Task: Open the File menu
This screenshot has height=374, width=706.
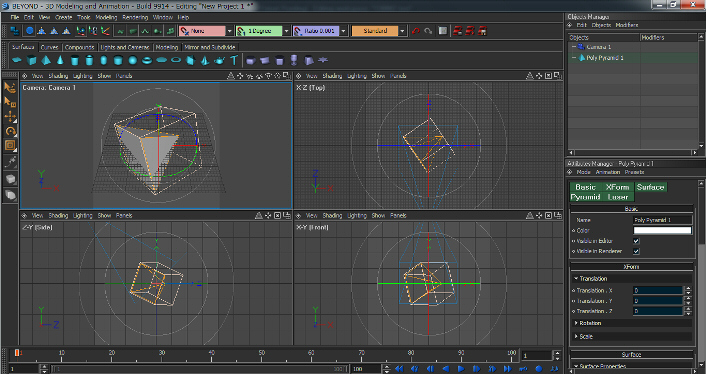Action: click(x=15, y=17)
